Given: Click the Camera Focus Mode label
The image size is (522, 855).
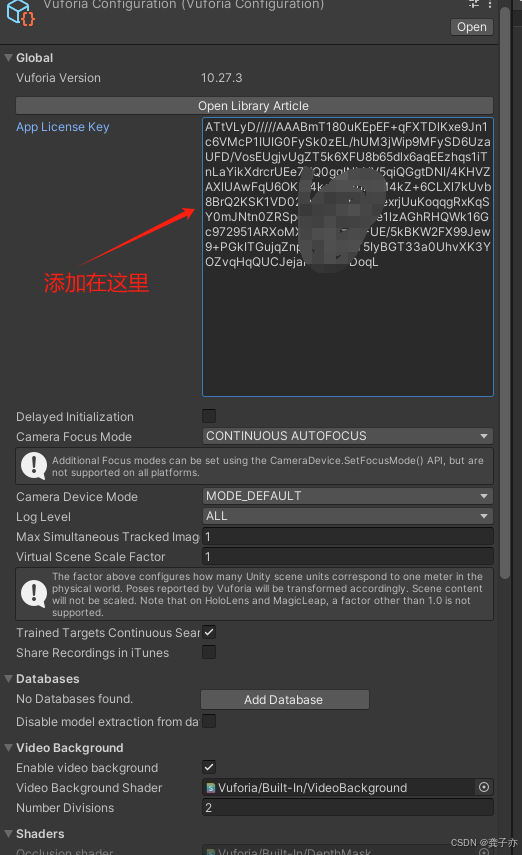Looking at the screenshot, I should pyautogui.click(x=74, y=437).
